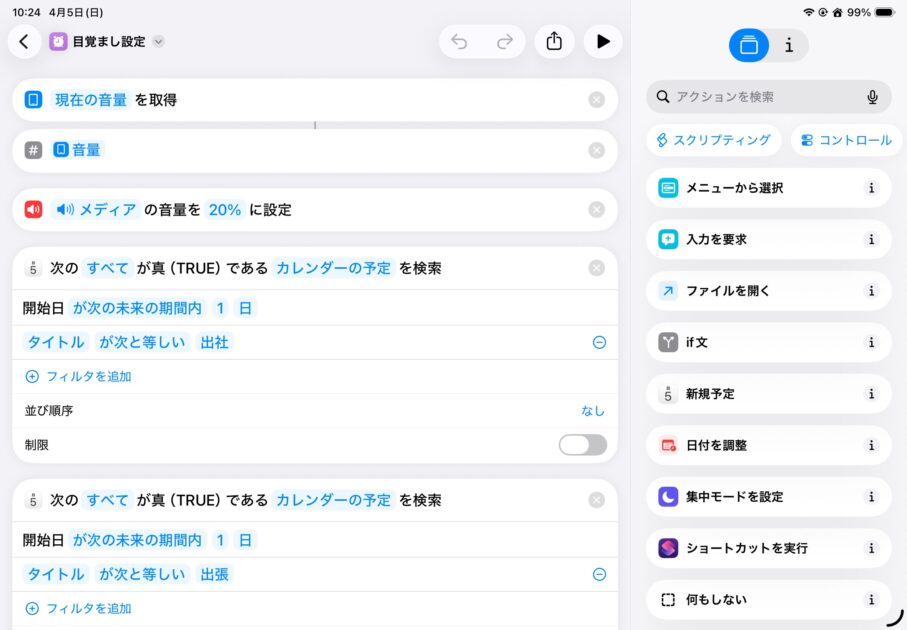Tap the microphone icon in the search field
Image resolution: width=907 pixels, height=630 pixels.
[x=872, y=97]
